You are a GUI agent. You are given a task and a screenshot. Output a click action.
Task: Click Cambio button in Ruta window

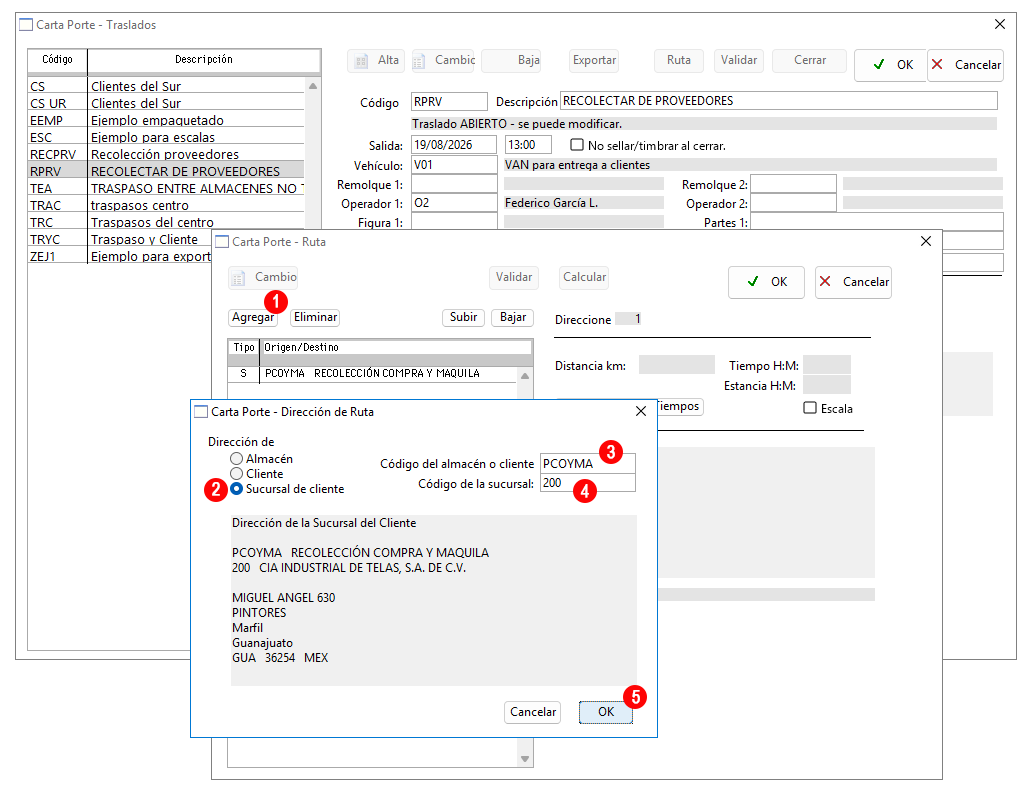coord(263,278)
